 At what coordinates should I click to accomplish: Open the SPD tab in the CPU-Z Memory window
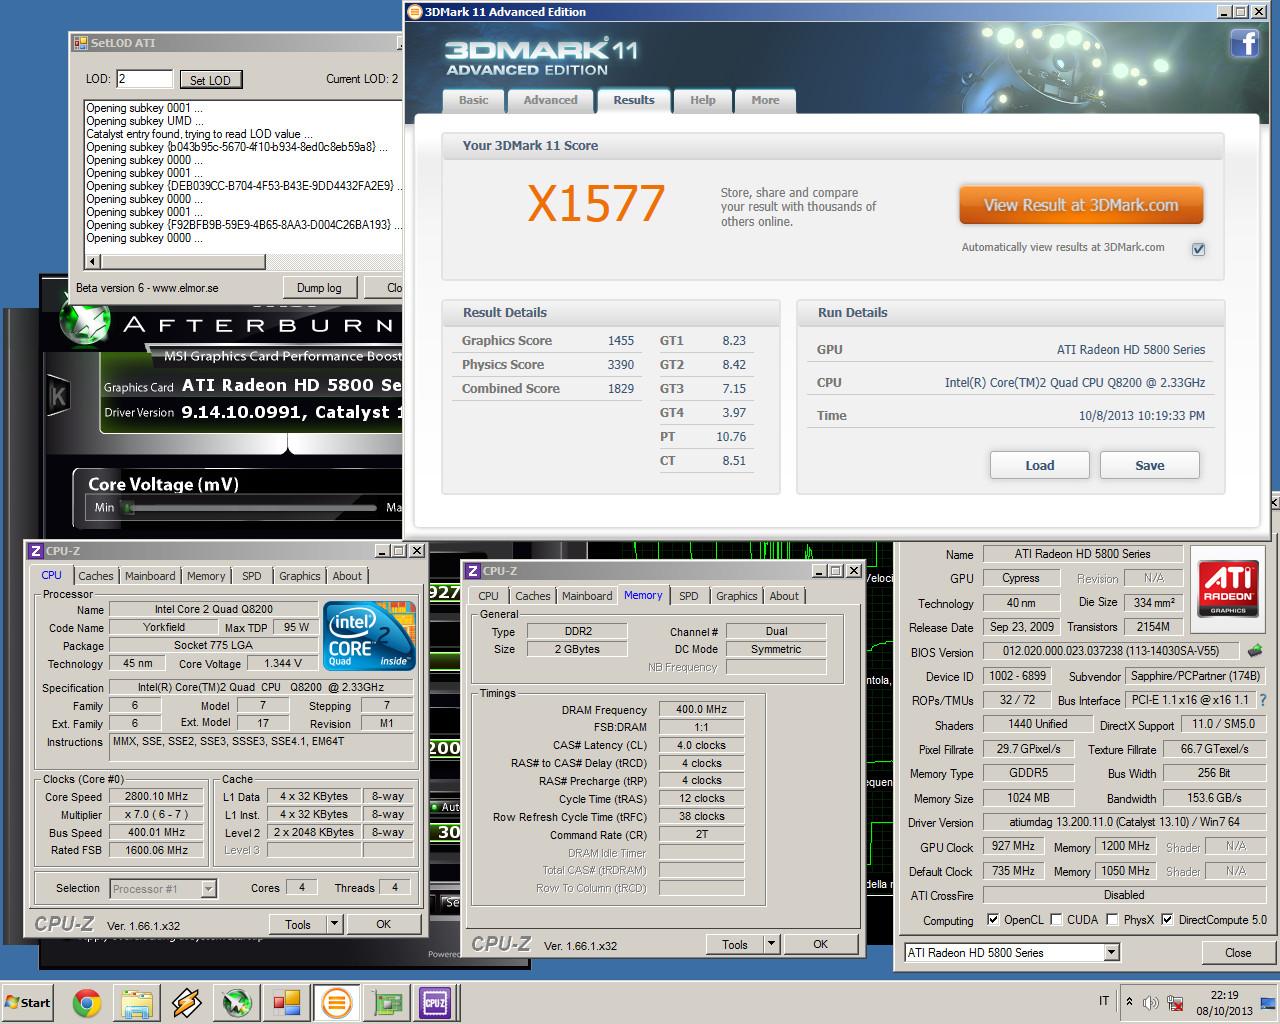tap(689, 596)
